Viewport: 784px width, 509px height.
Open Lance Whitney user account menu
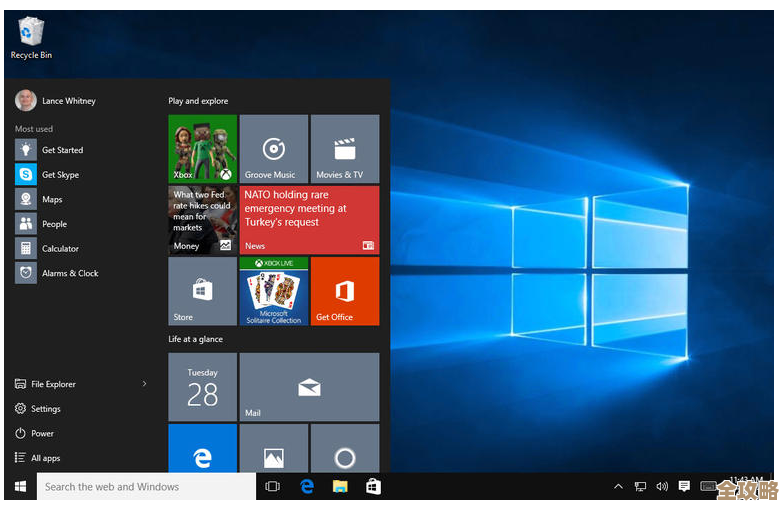click(x=56, y=100)
